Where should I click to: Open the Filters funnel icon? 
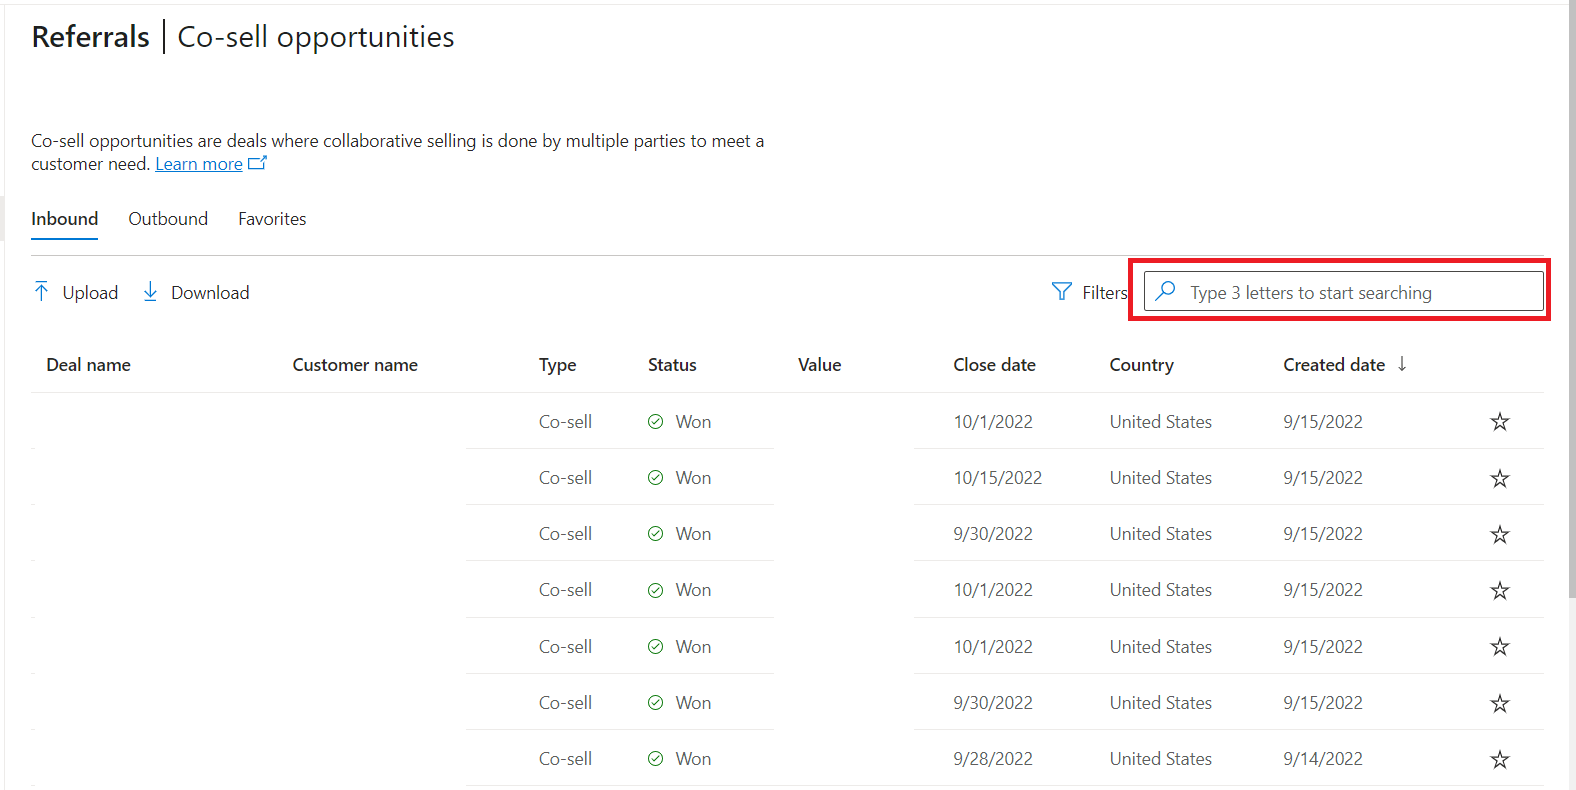point(1062,291)
